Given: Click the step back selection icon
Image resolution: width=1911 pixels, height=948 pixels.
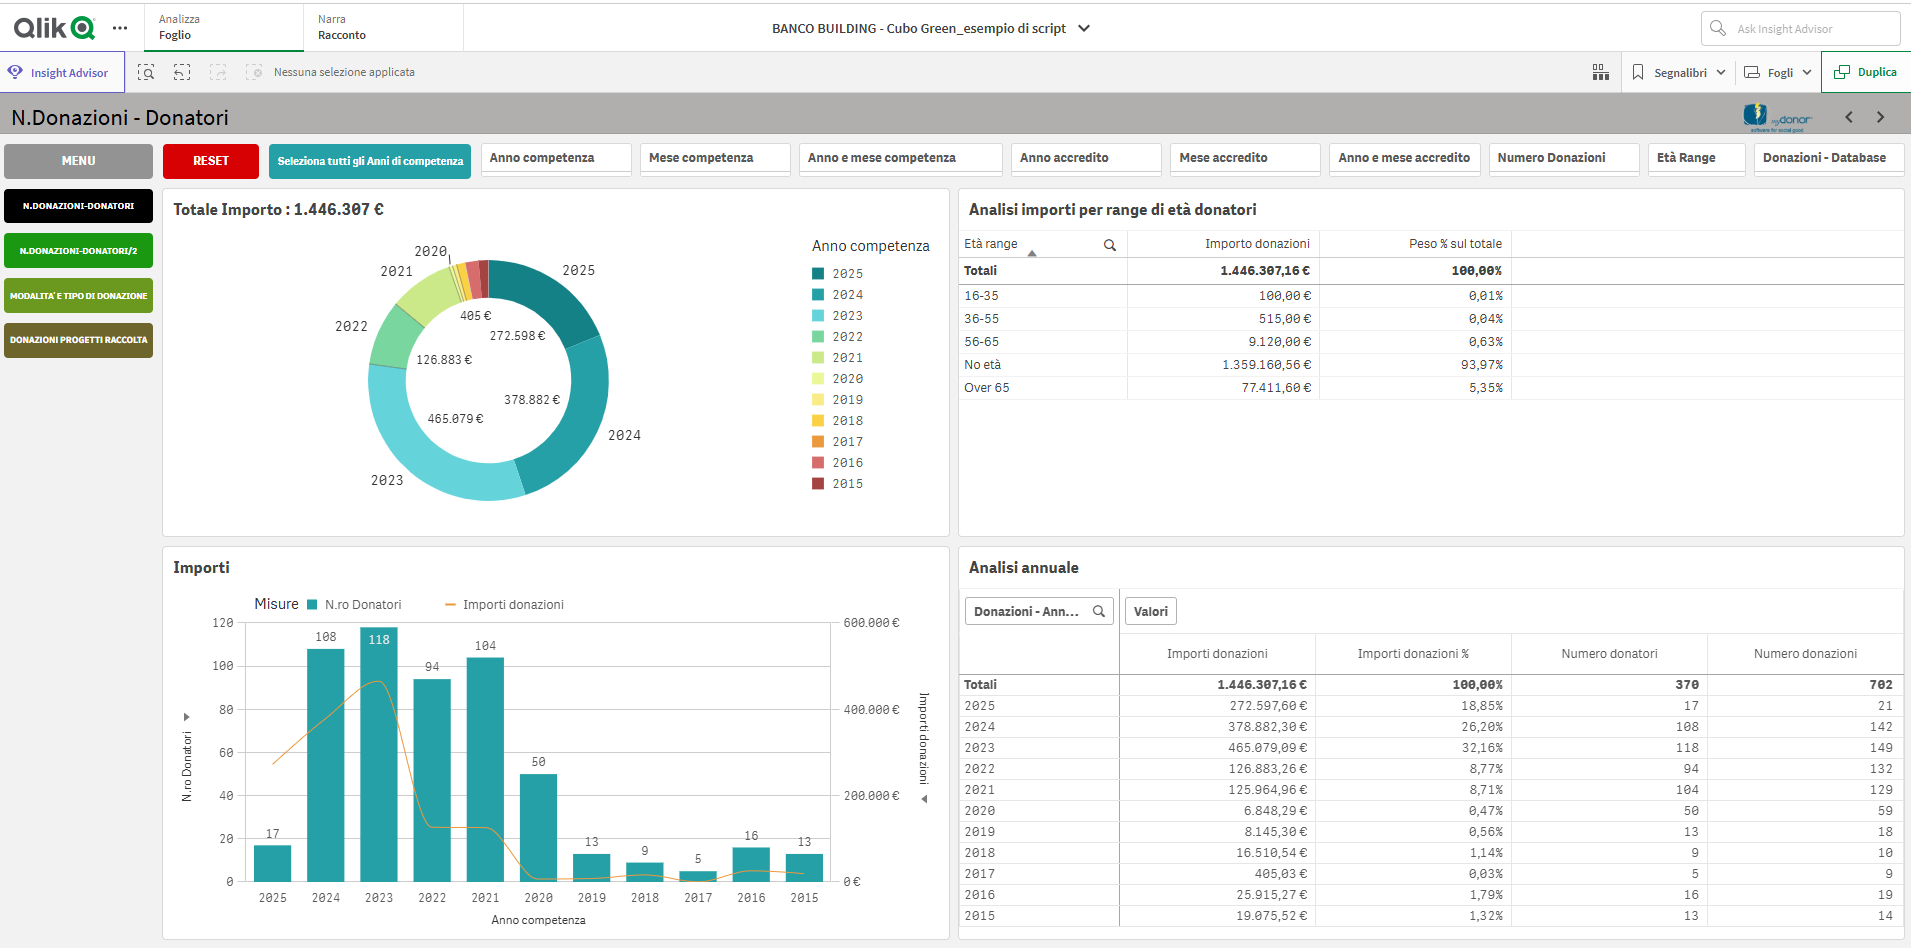Looking at the screenshot, I should point(182,72).
